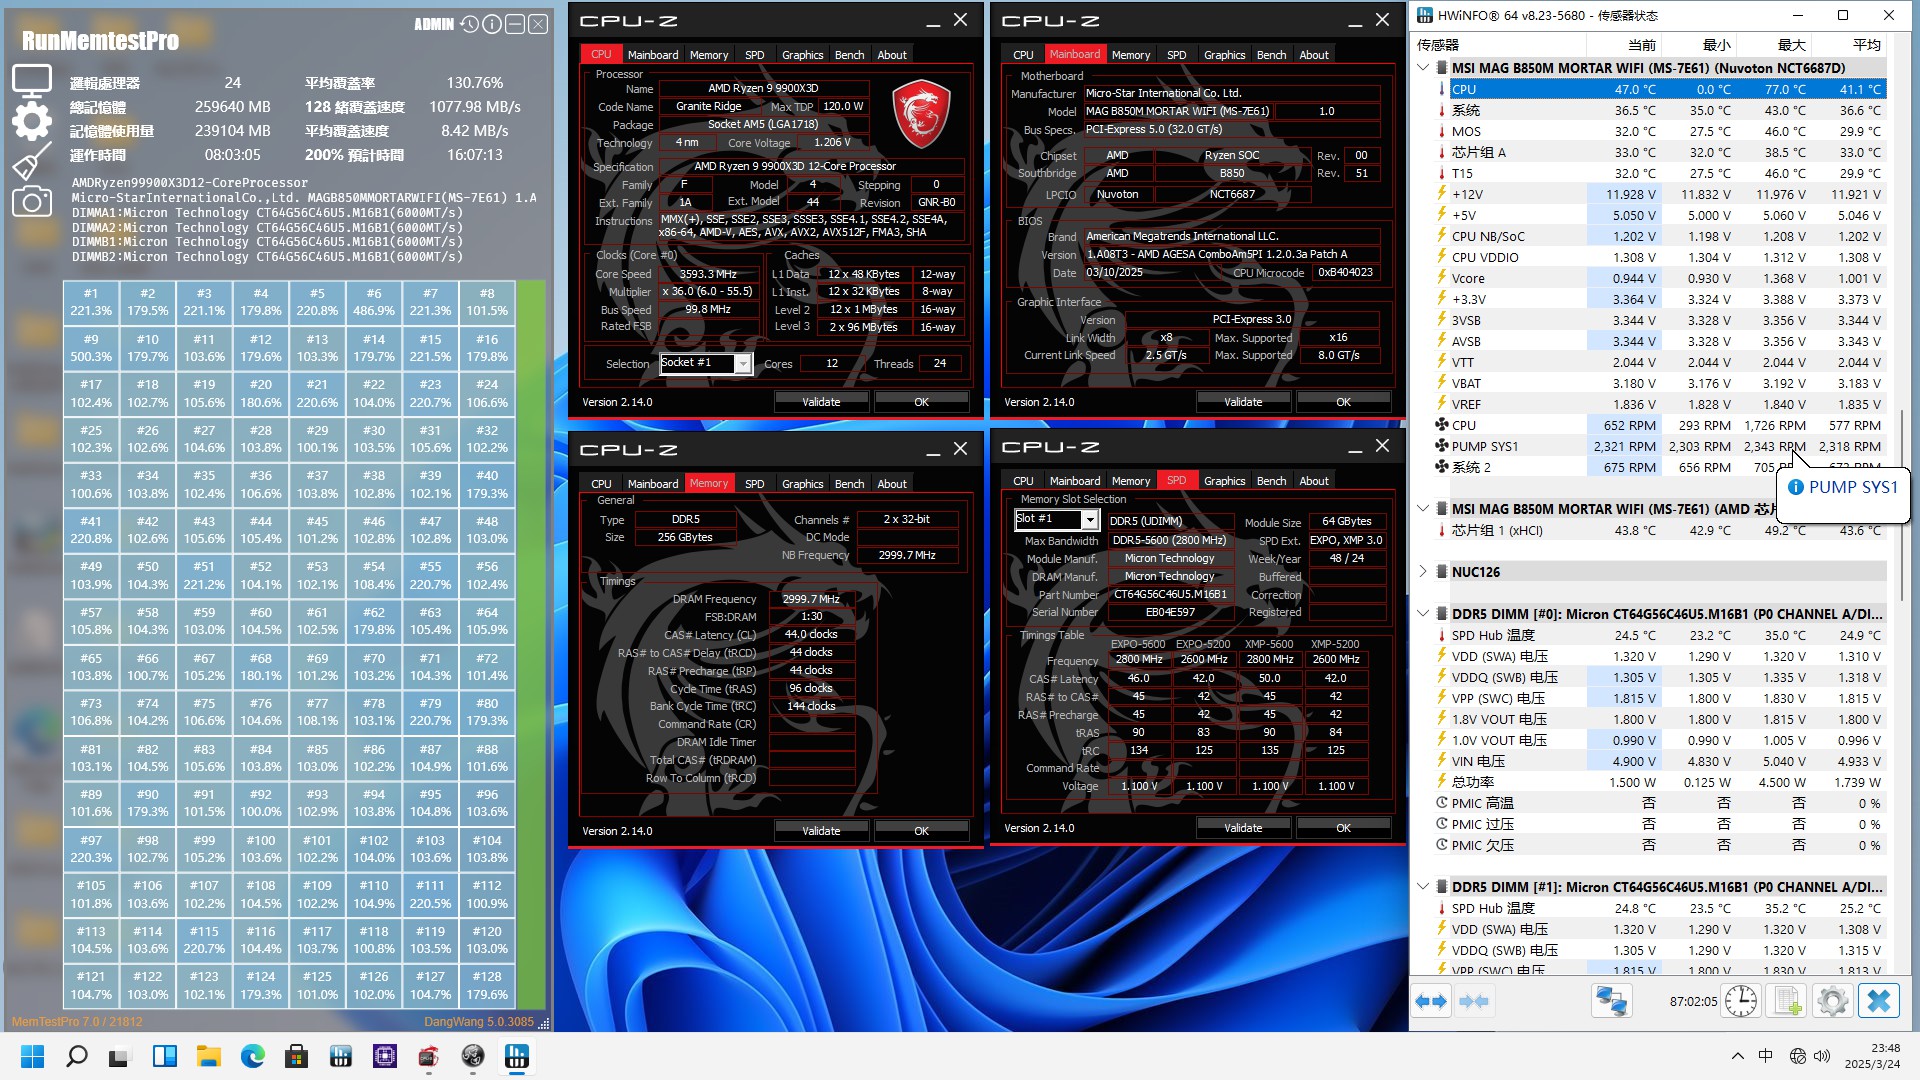1920x1080 pixels.
Task: Switch to active HWiNFO taskbar icon
Action: [516, 1056]
